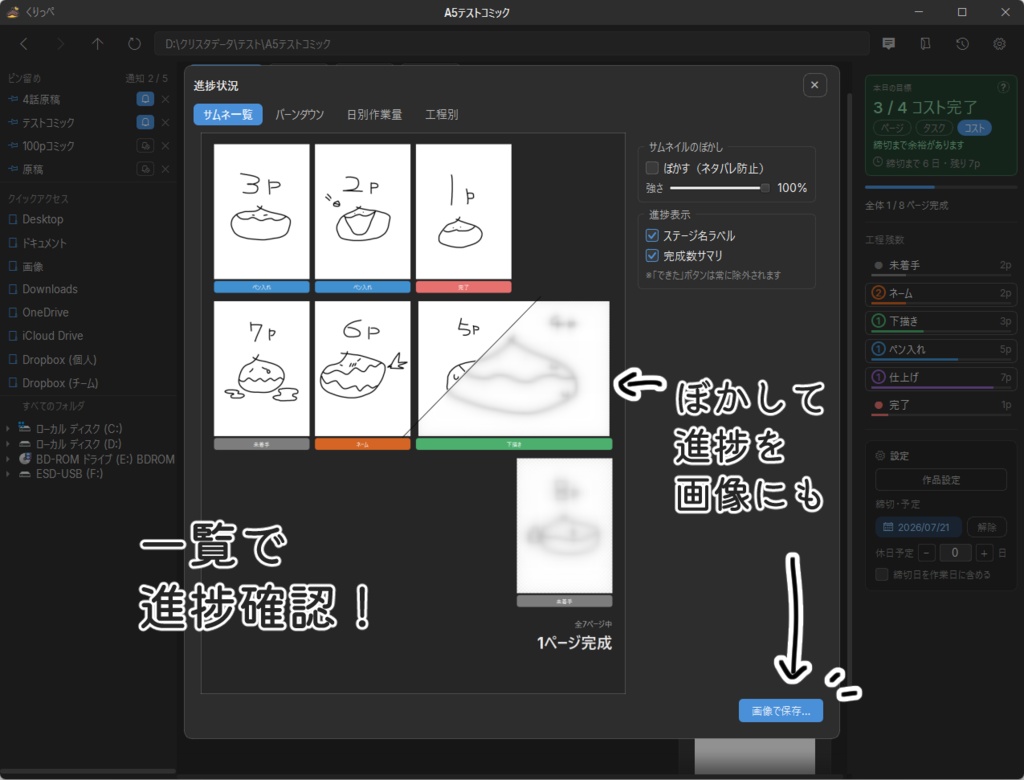Click the help question mark in goal card
Viewport: 1024px width, 780px height.
(1002, 88)
